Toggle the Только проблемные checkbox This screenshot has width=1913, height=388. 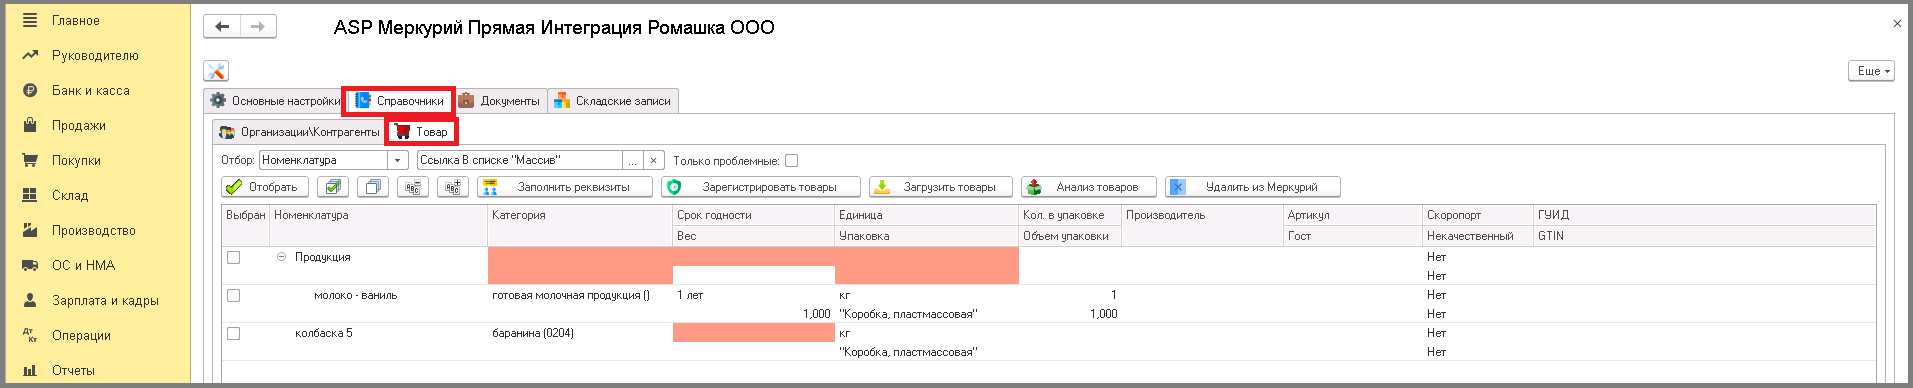point(792,160)
